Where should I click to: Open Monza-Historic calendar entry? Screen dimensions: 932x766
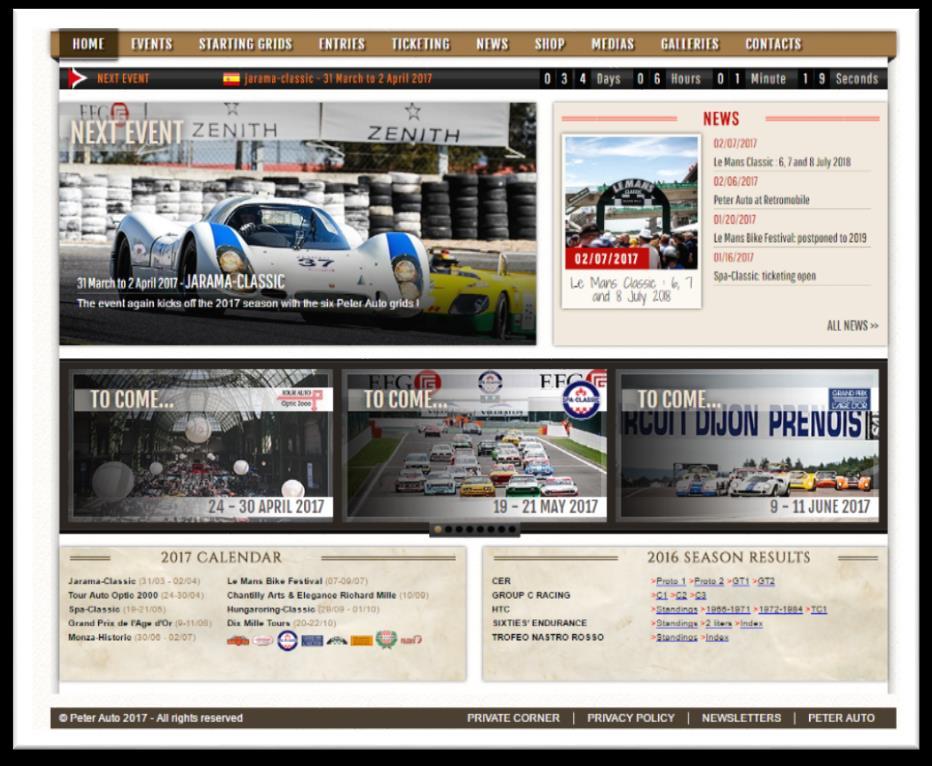pyautogui.click(x=100, y=637)
